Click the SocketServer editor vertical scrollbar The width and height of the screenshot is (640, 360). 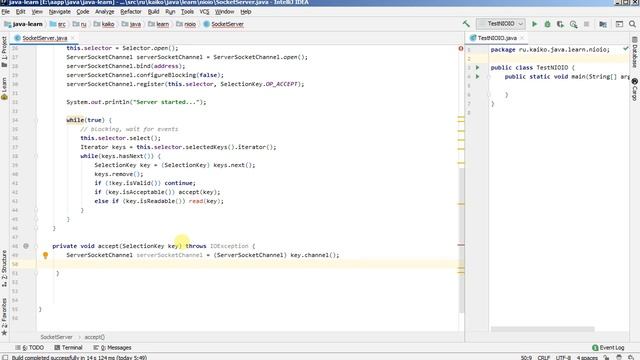[x=461, y=241]
